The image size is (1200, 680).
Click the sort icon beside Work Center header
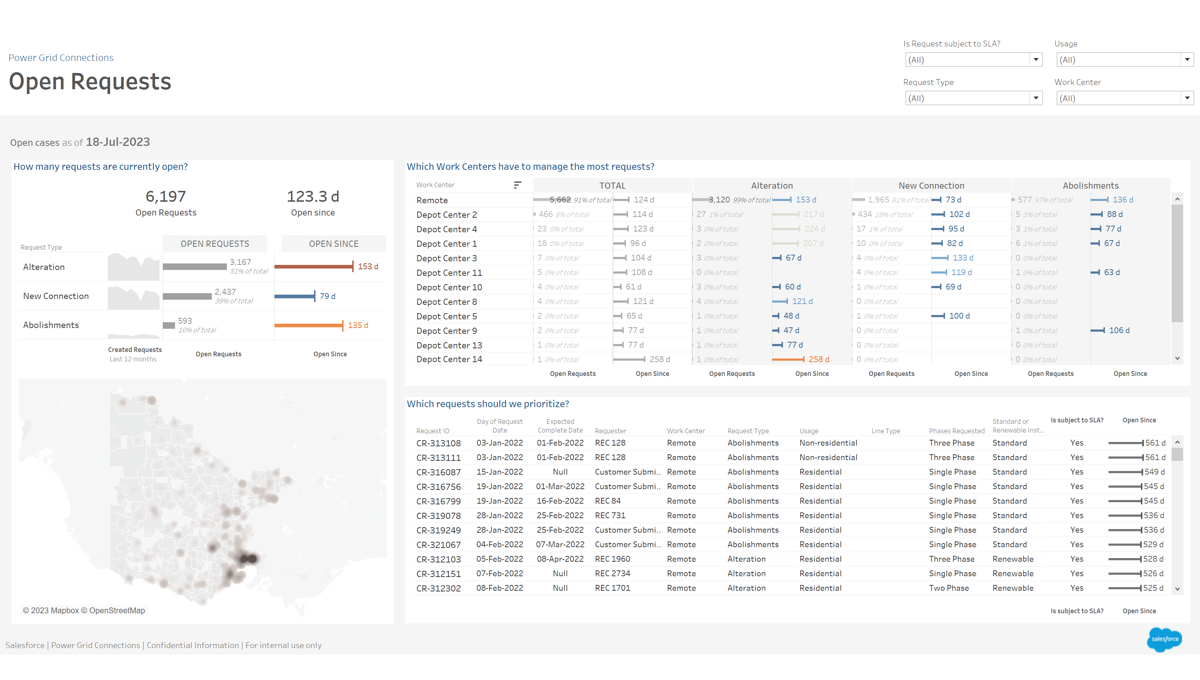point(517,185)
